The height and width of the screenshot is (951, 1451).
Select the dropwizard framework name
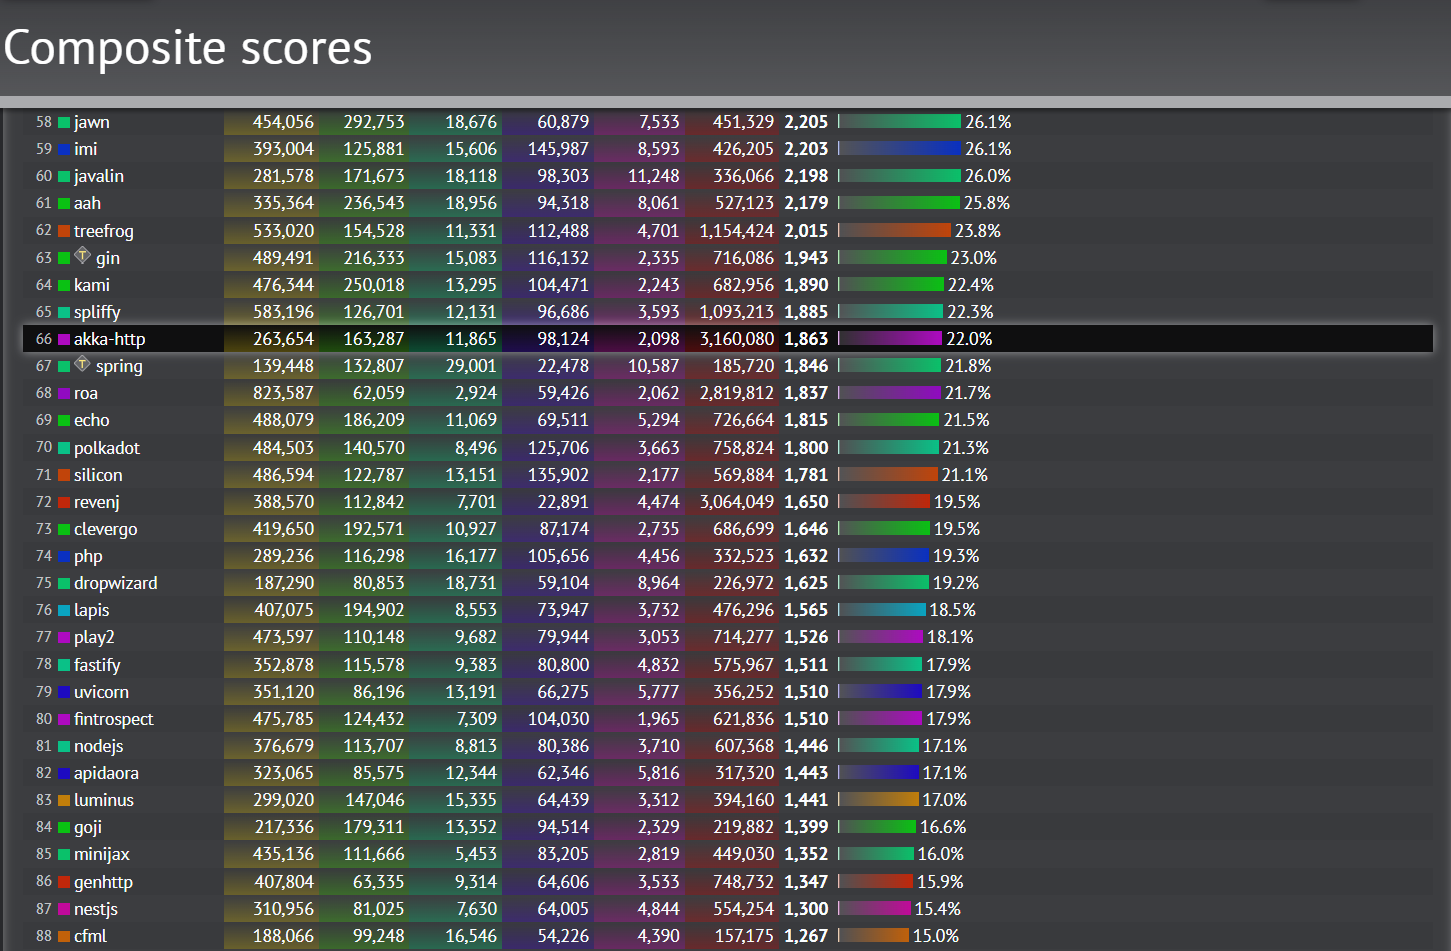(x=116, y=583)
